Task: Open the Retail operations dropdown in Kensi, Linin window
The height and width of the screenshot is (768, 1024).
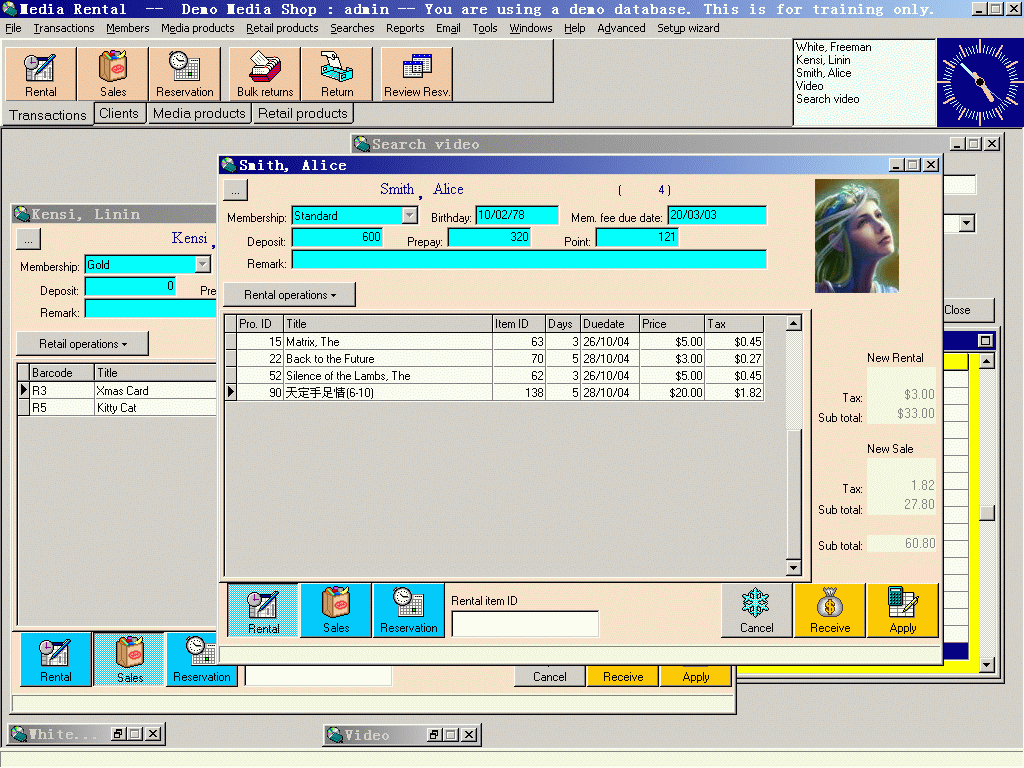Action: 81,343
